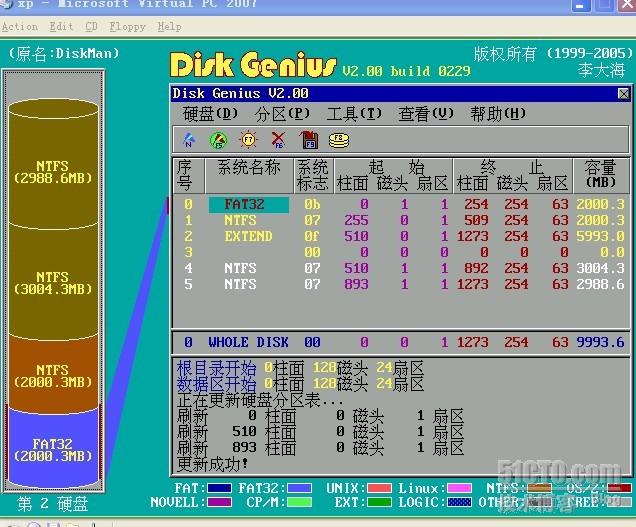Select NTFS row 5 with 2988.6 MB
Screen dimensions: 636x527
401,284
